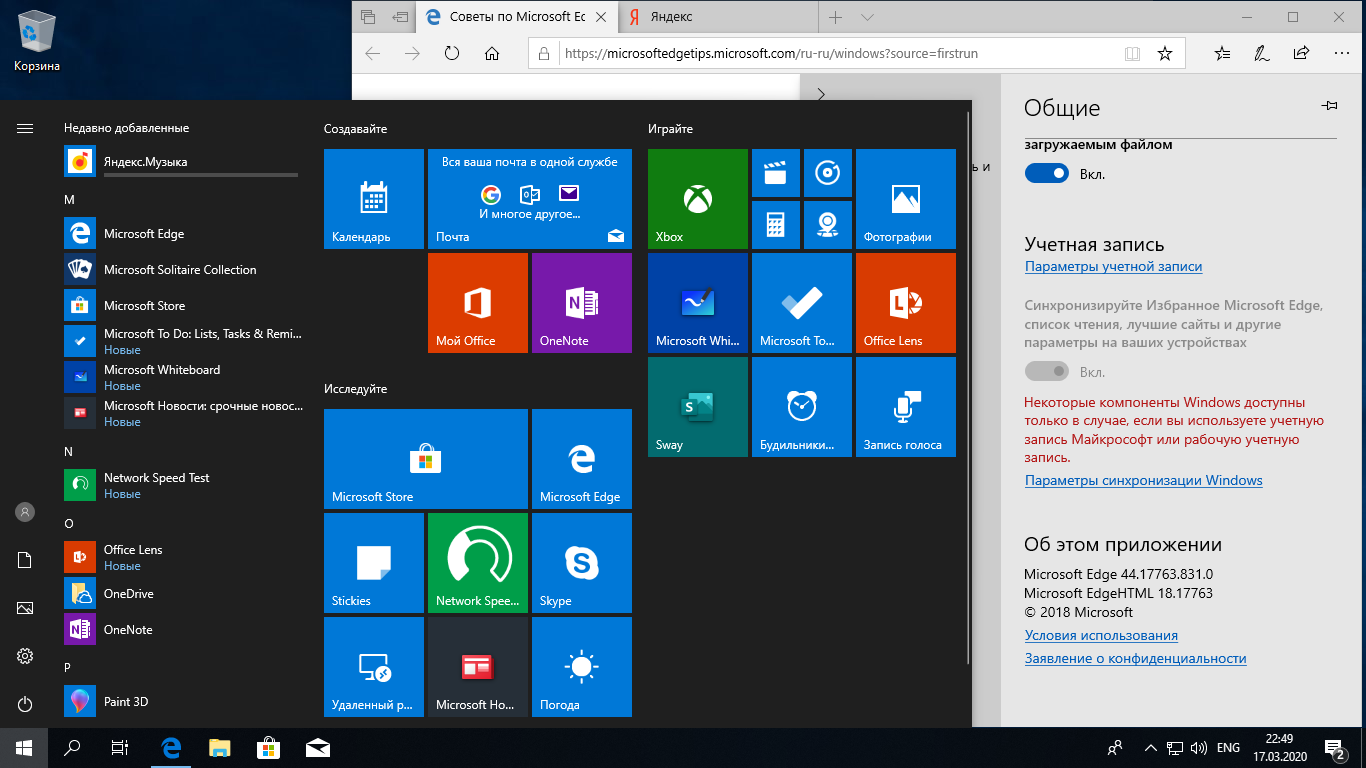Open Windows taskbar search
This screenshot has height=768, width=1366.
pyautogui.click(x=72, y=748)
